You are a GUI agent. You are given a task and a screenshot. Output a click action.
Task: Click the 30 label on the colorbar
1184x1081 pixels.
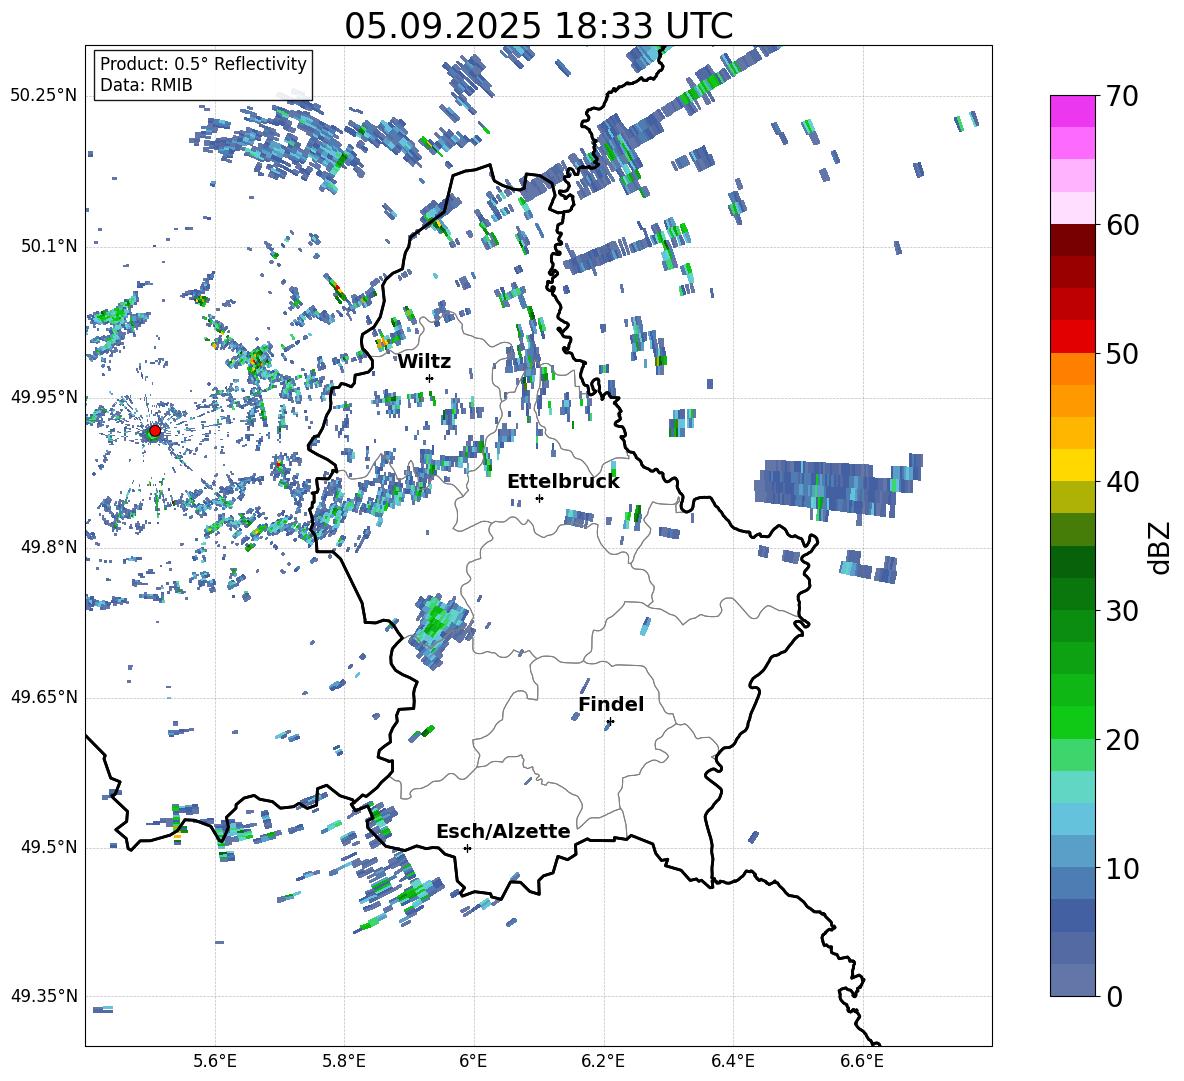click(1121, 611)
